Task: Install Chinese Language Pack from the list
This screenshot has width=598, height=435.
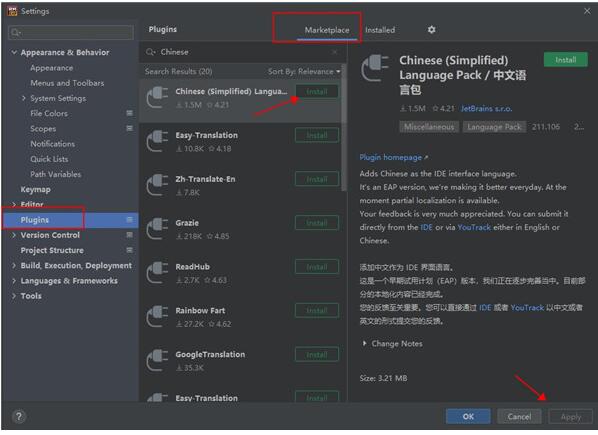Action: [x=317, y=91]
